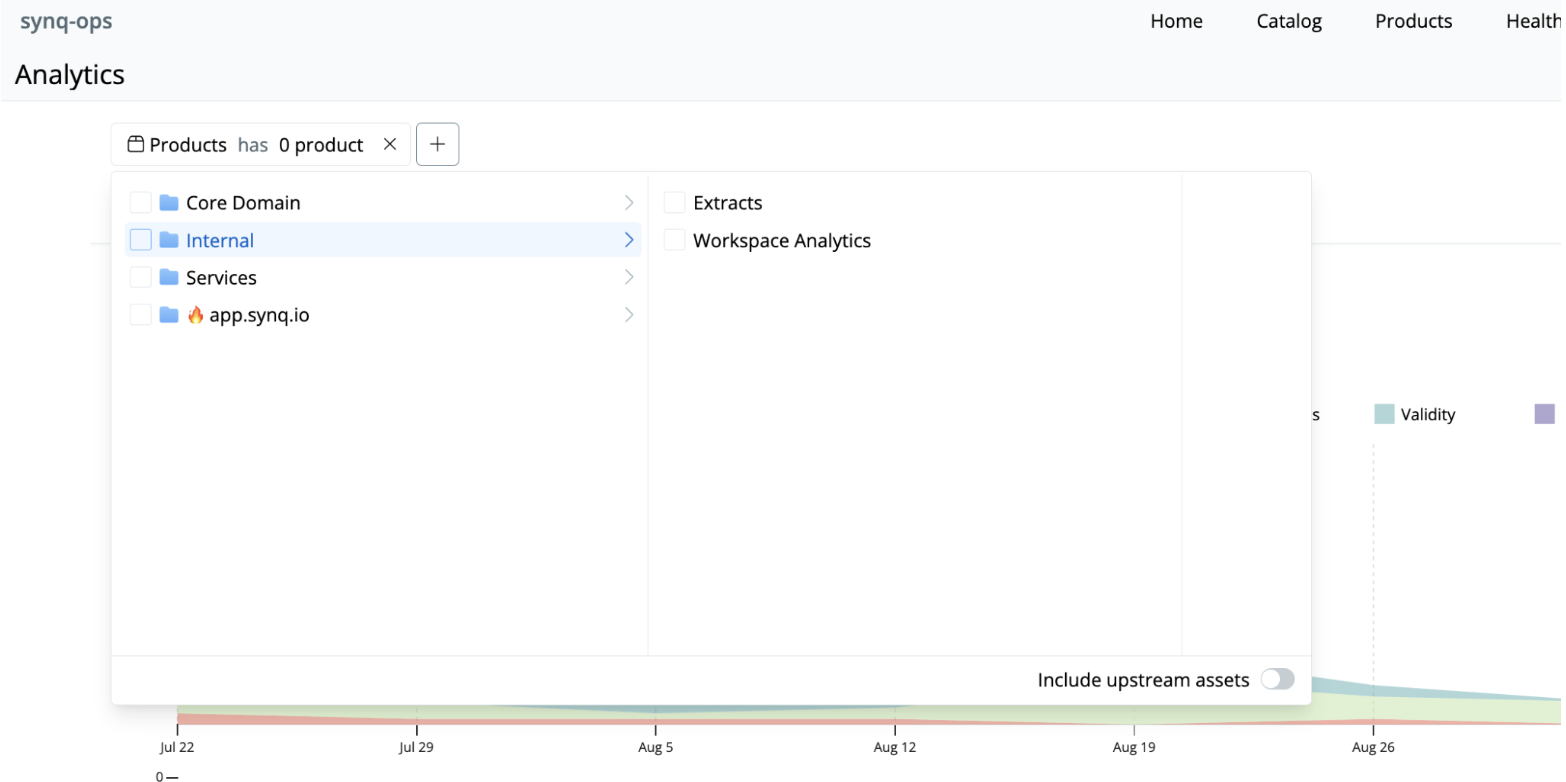Click the Validity legend color swatch
Screen dimensions: 1566x782
pos(1384,414)
